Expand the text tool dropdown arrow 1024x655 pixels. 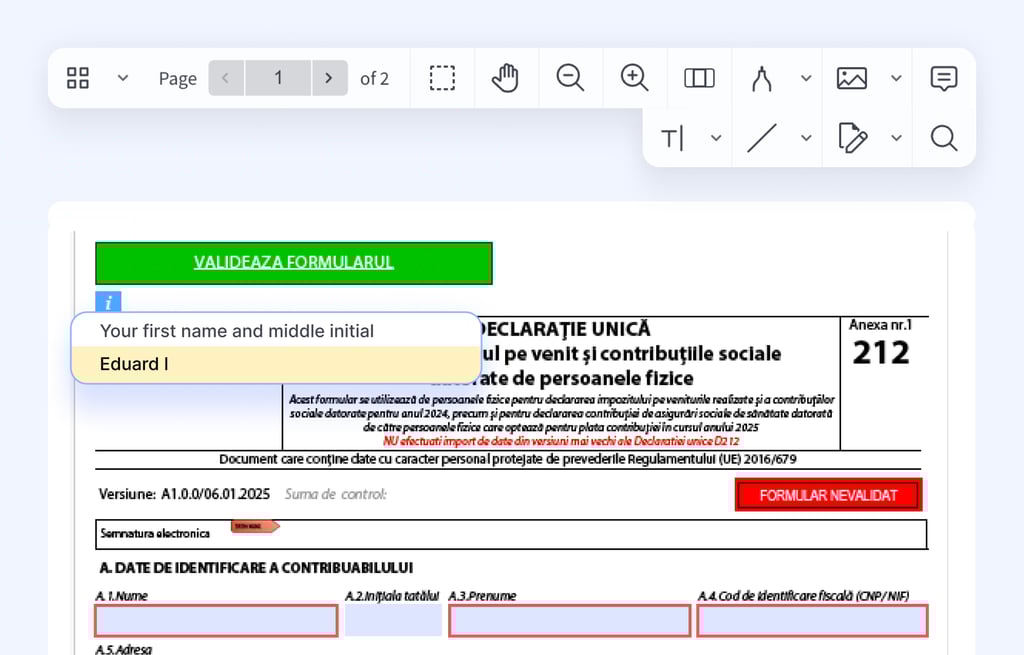click(716, 138)
